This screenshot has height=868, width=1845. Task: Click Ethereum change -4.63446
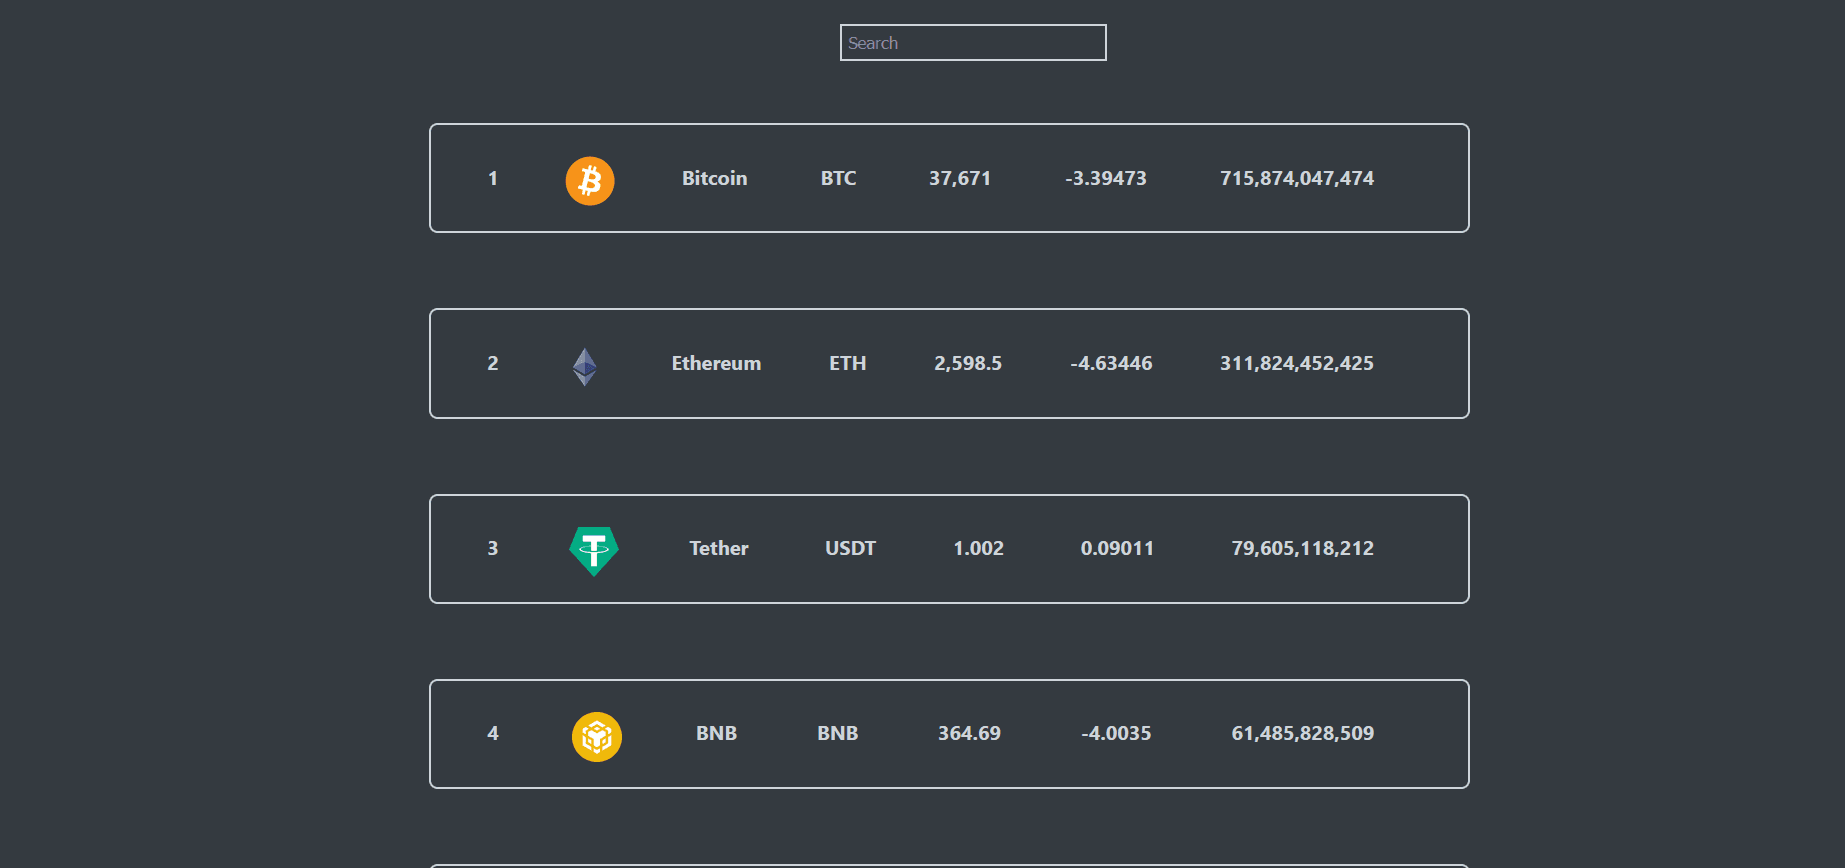click(x=1111, y=363)
